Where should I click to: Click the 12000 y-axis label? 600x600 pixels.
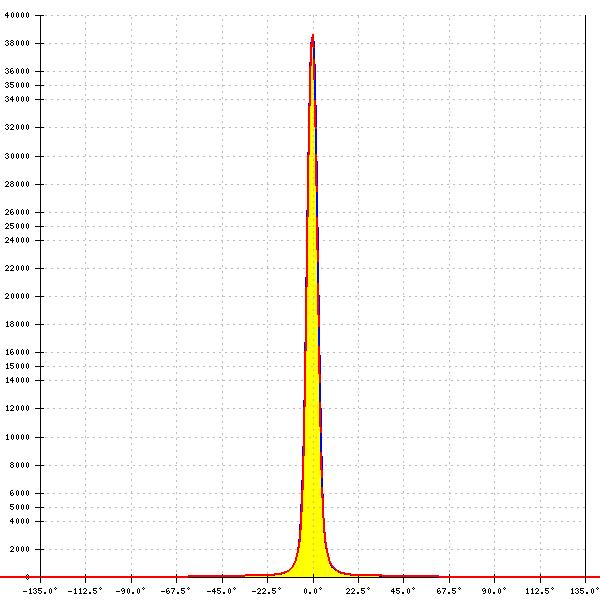17,408
